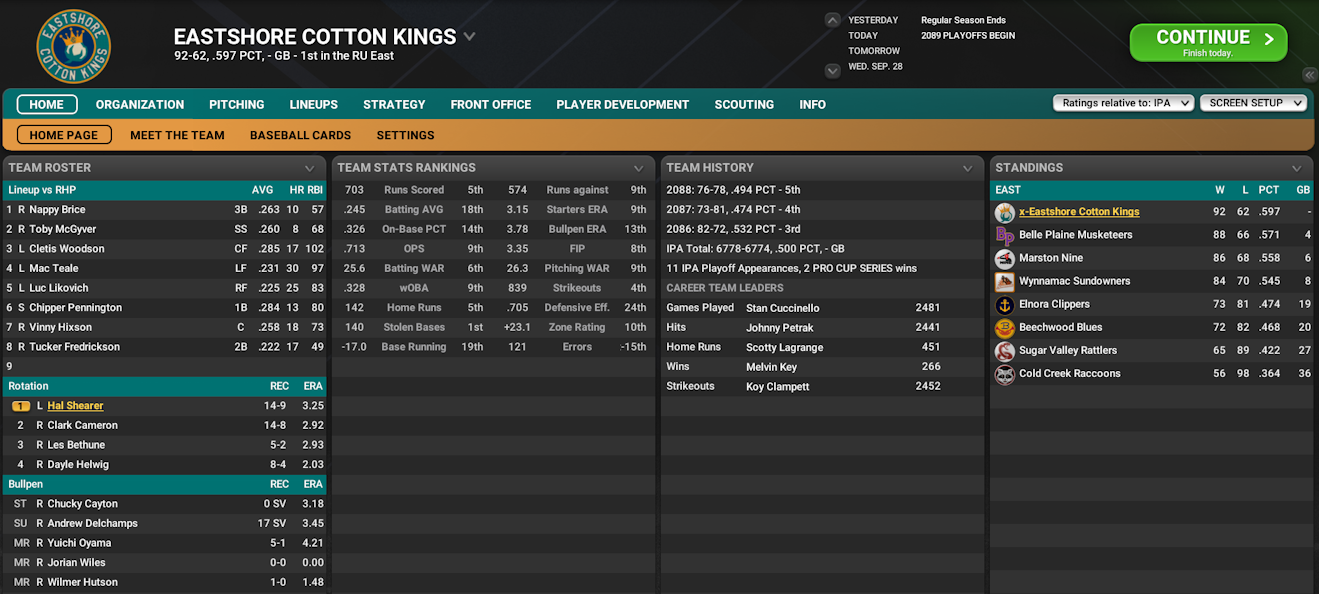Click Andrew Delchamps in the bullpen

pyautogui.click(x=92, y=524)
